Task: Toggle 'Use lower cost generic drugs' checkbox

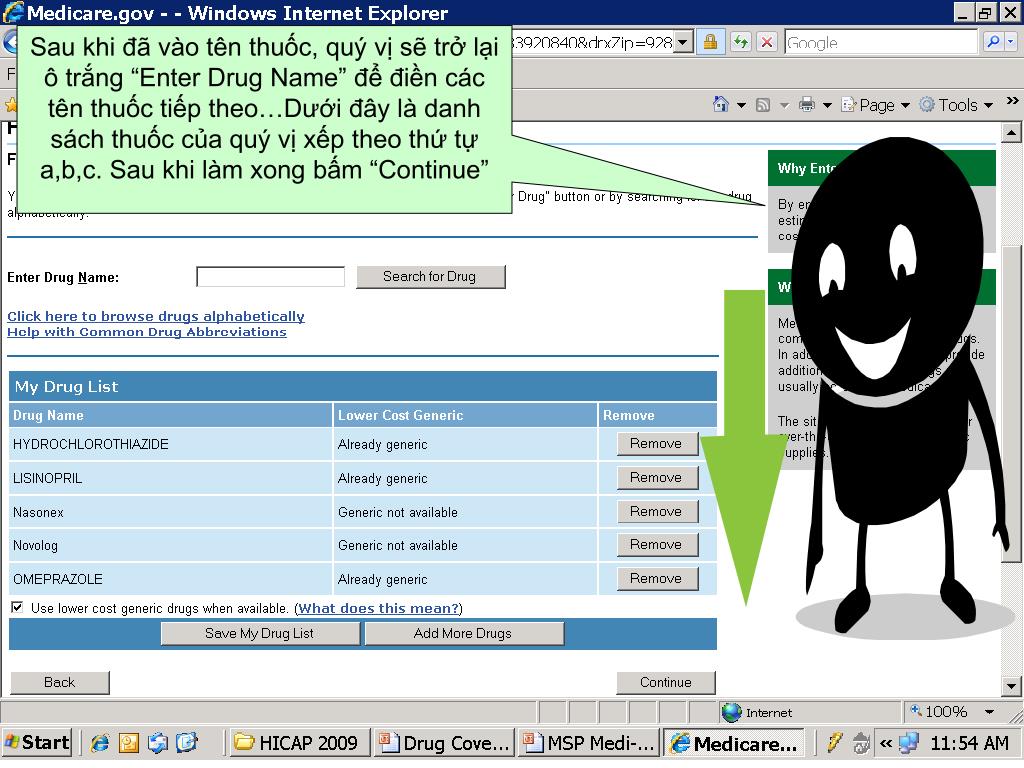Action: [x=17, y=607]
